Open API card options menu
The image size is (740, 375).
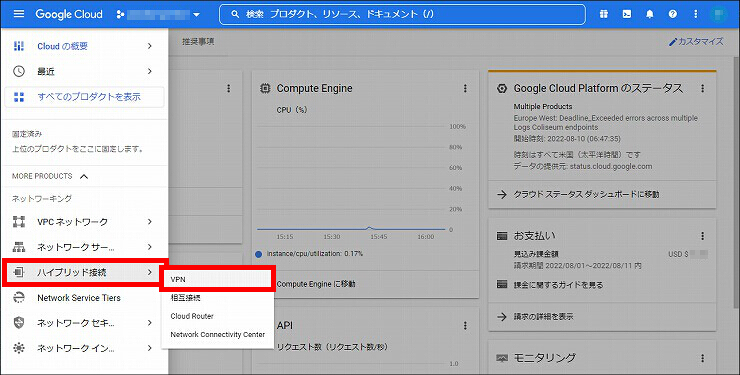tap(465, 325)
